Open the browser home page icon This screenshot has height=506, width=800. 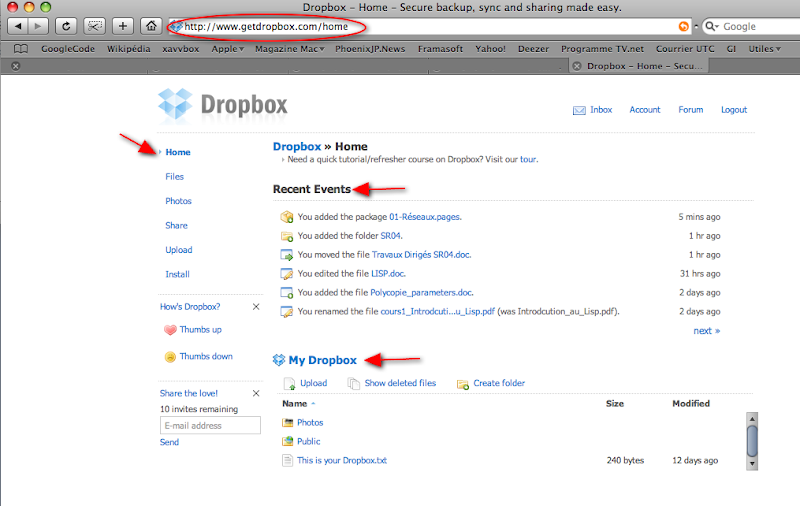pyautogui.click(x=151, y=26)
